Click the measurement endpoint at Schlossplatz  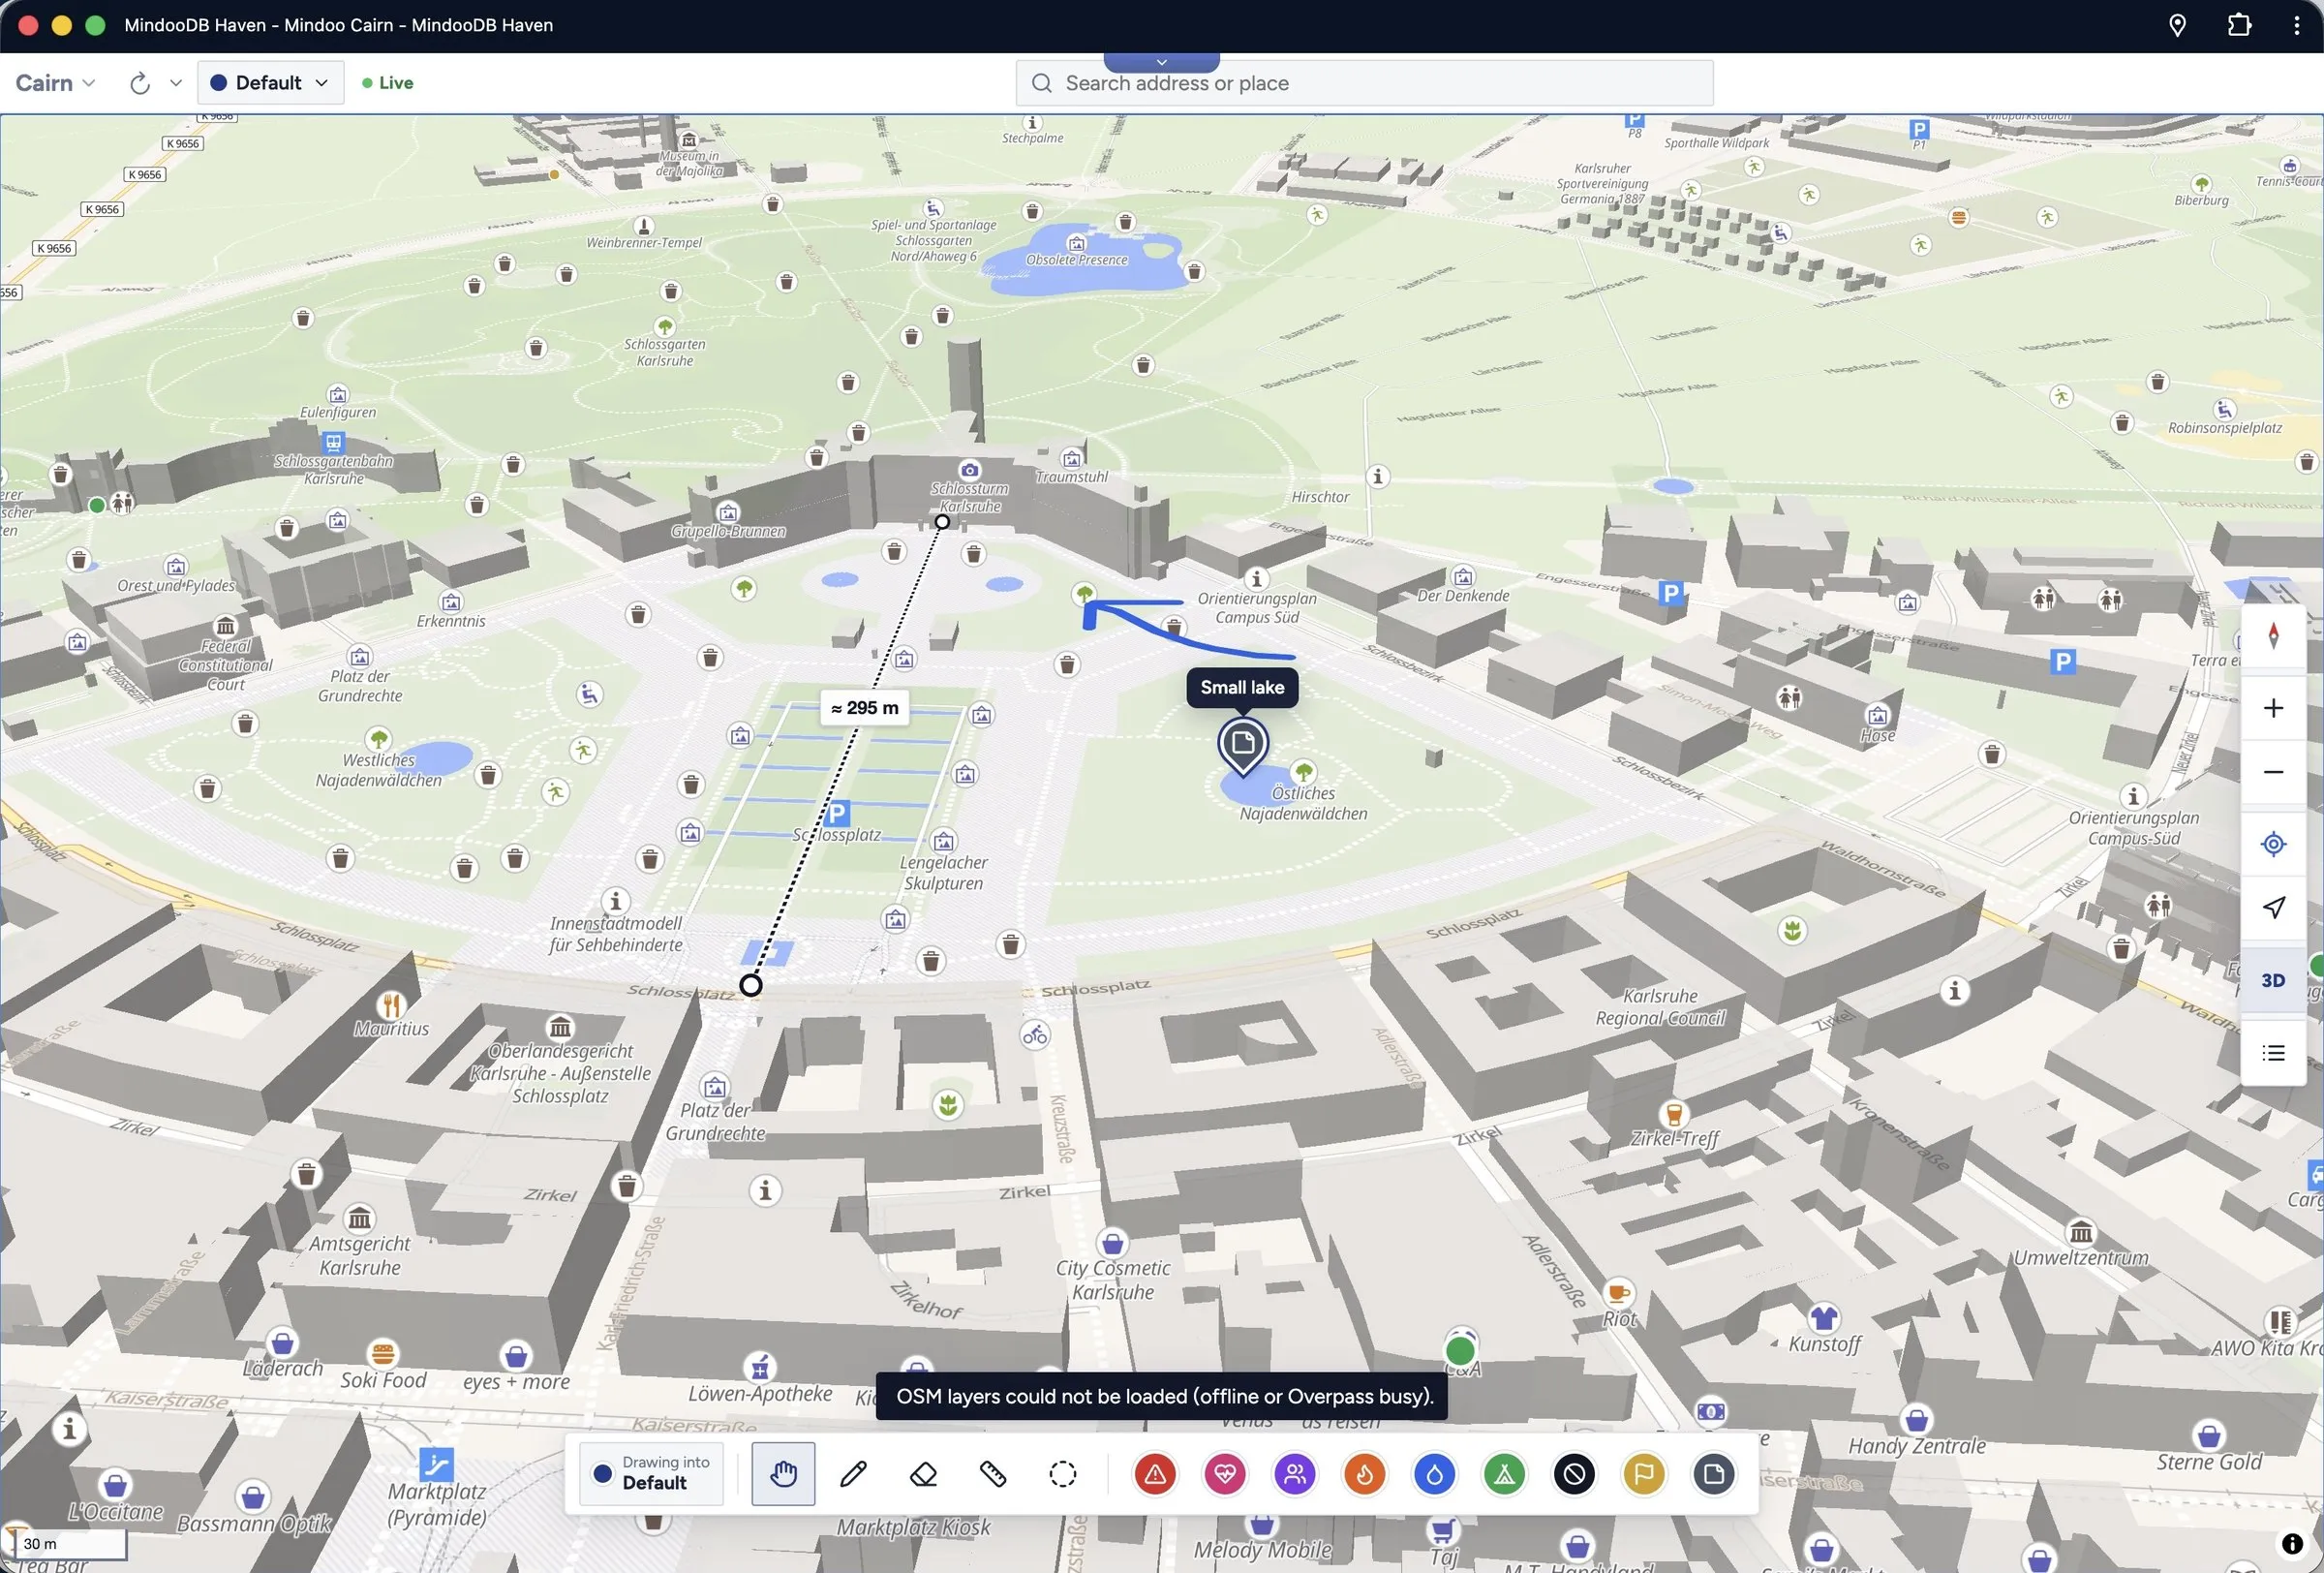point(750,985)
